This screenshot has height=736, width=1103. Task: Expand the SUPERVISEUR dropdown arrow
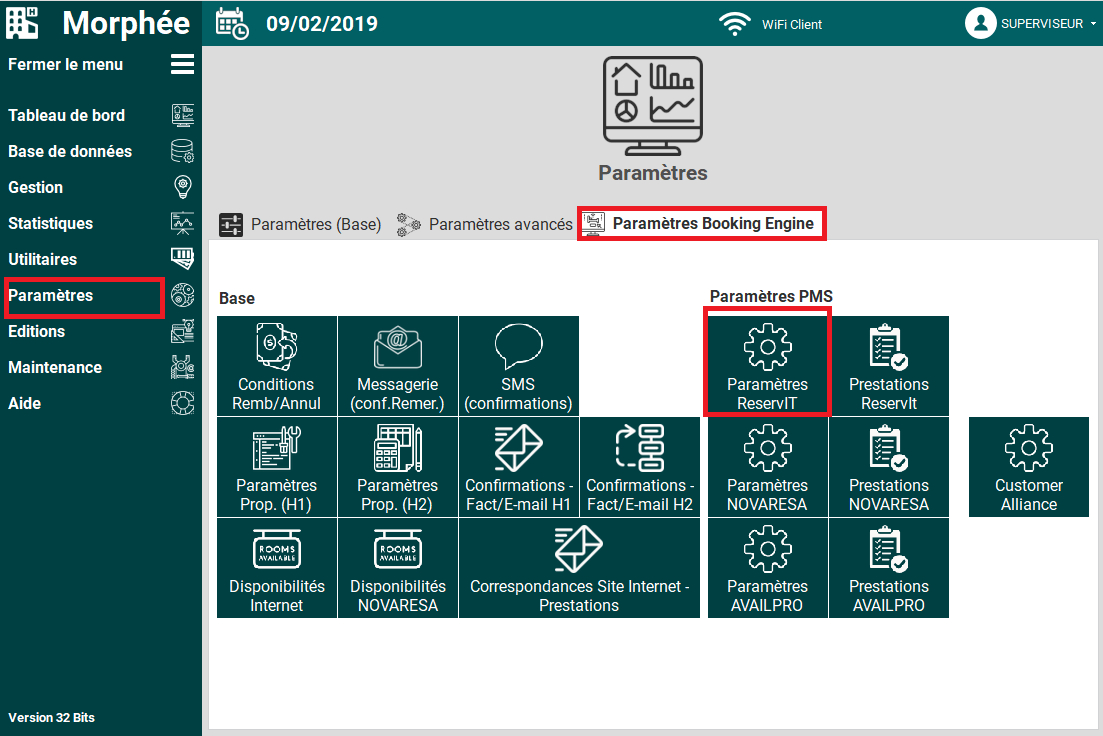coord(1093,23)
